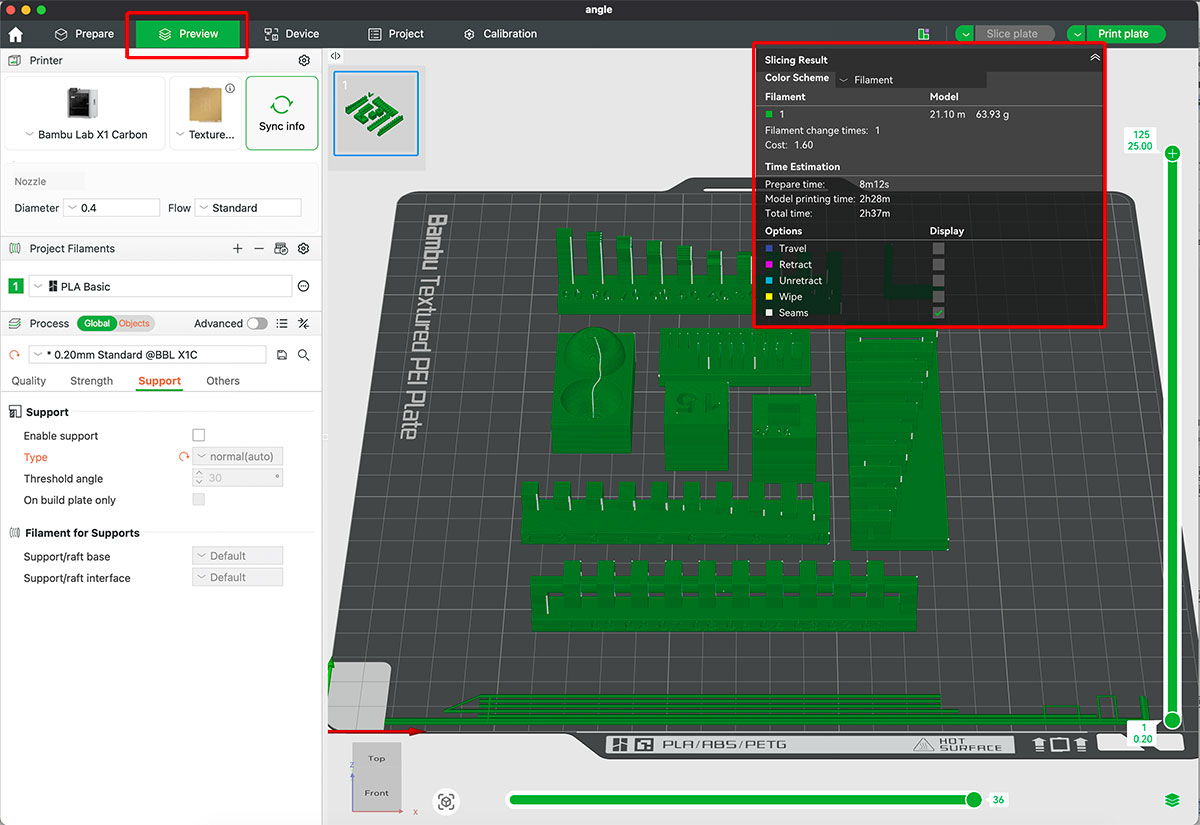Enable the support checkbox

(x=198, y=436)
